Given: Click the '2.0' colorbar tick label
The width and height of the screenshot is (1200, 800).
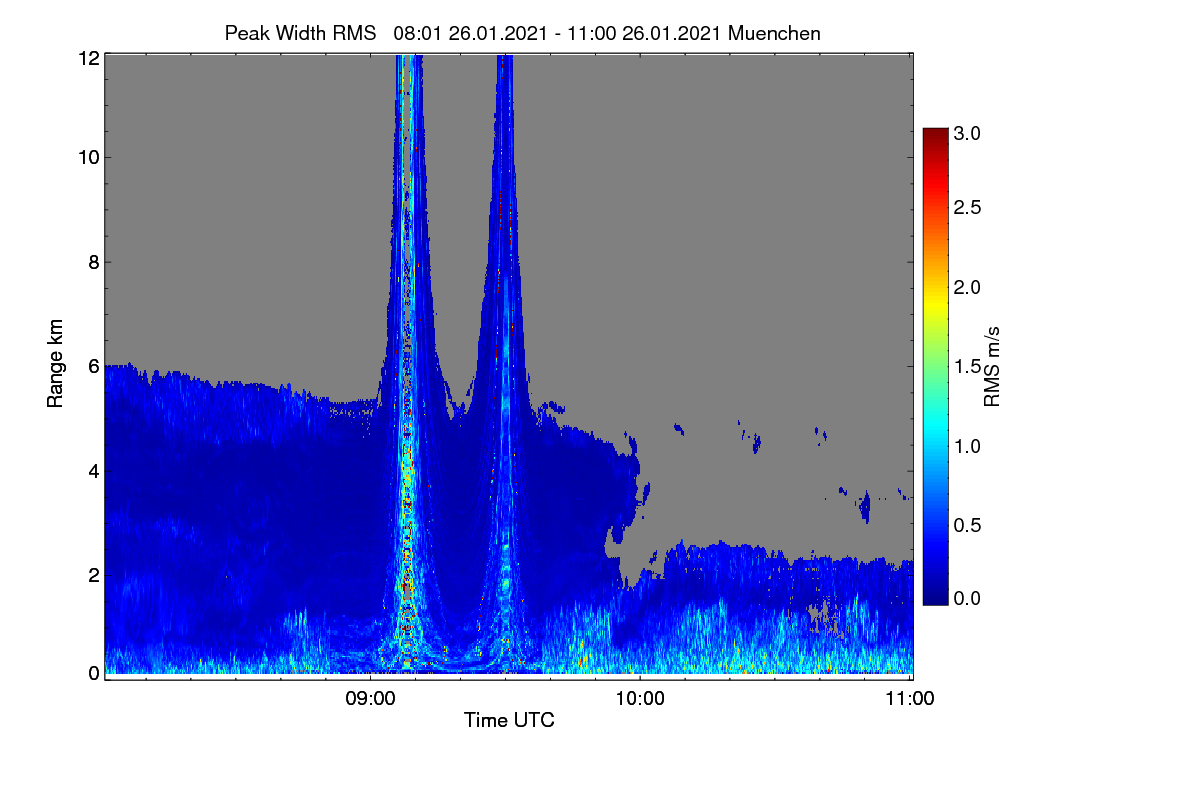Looking at the screenshot, I should pyautogui.click(x=968, y=287).
